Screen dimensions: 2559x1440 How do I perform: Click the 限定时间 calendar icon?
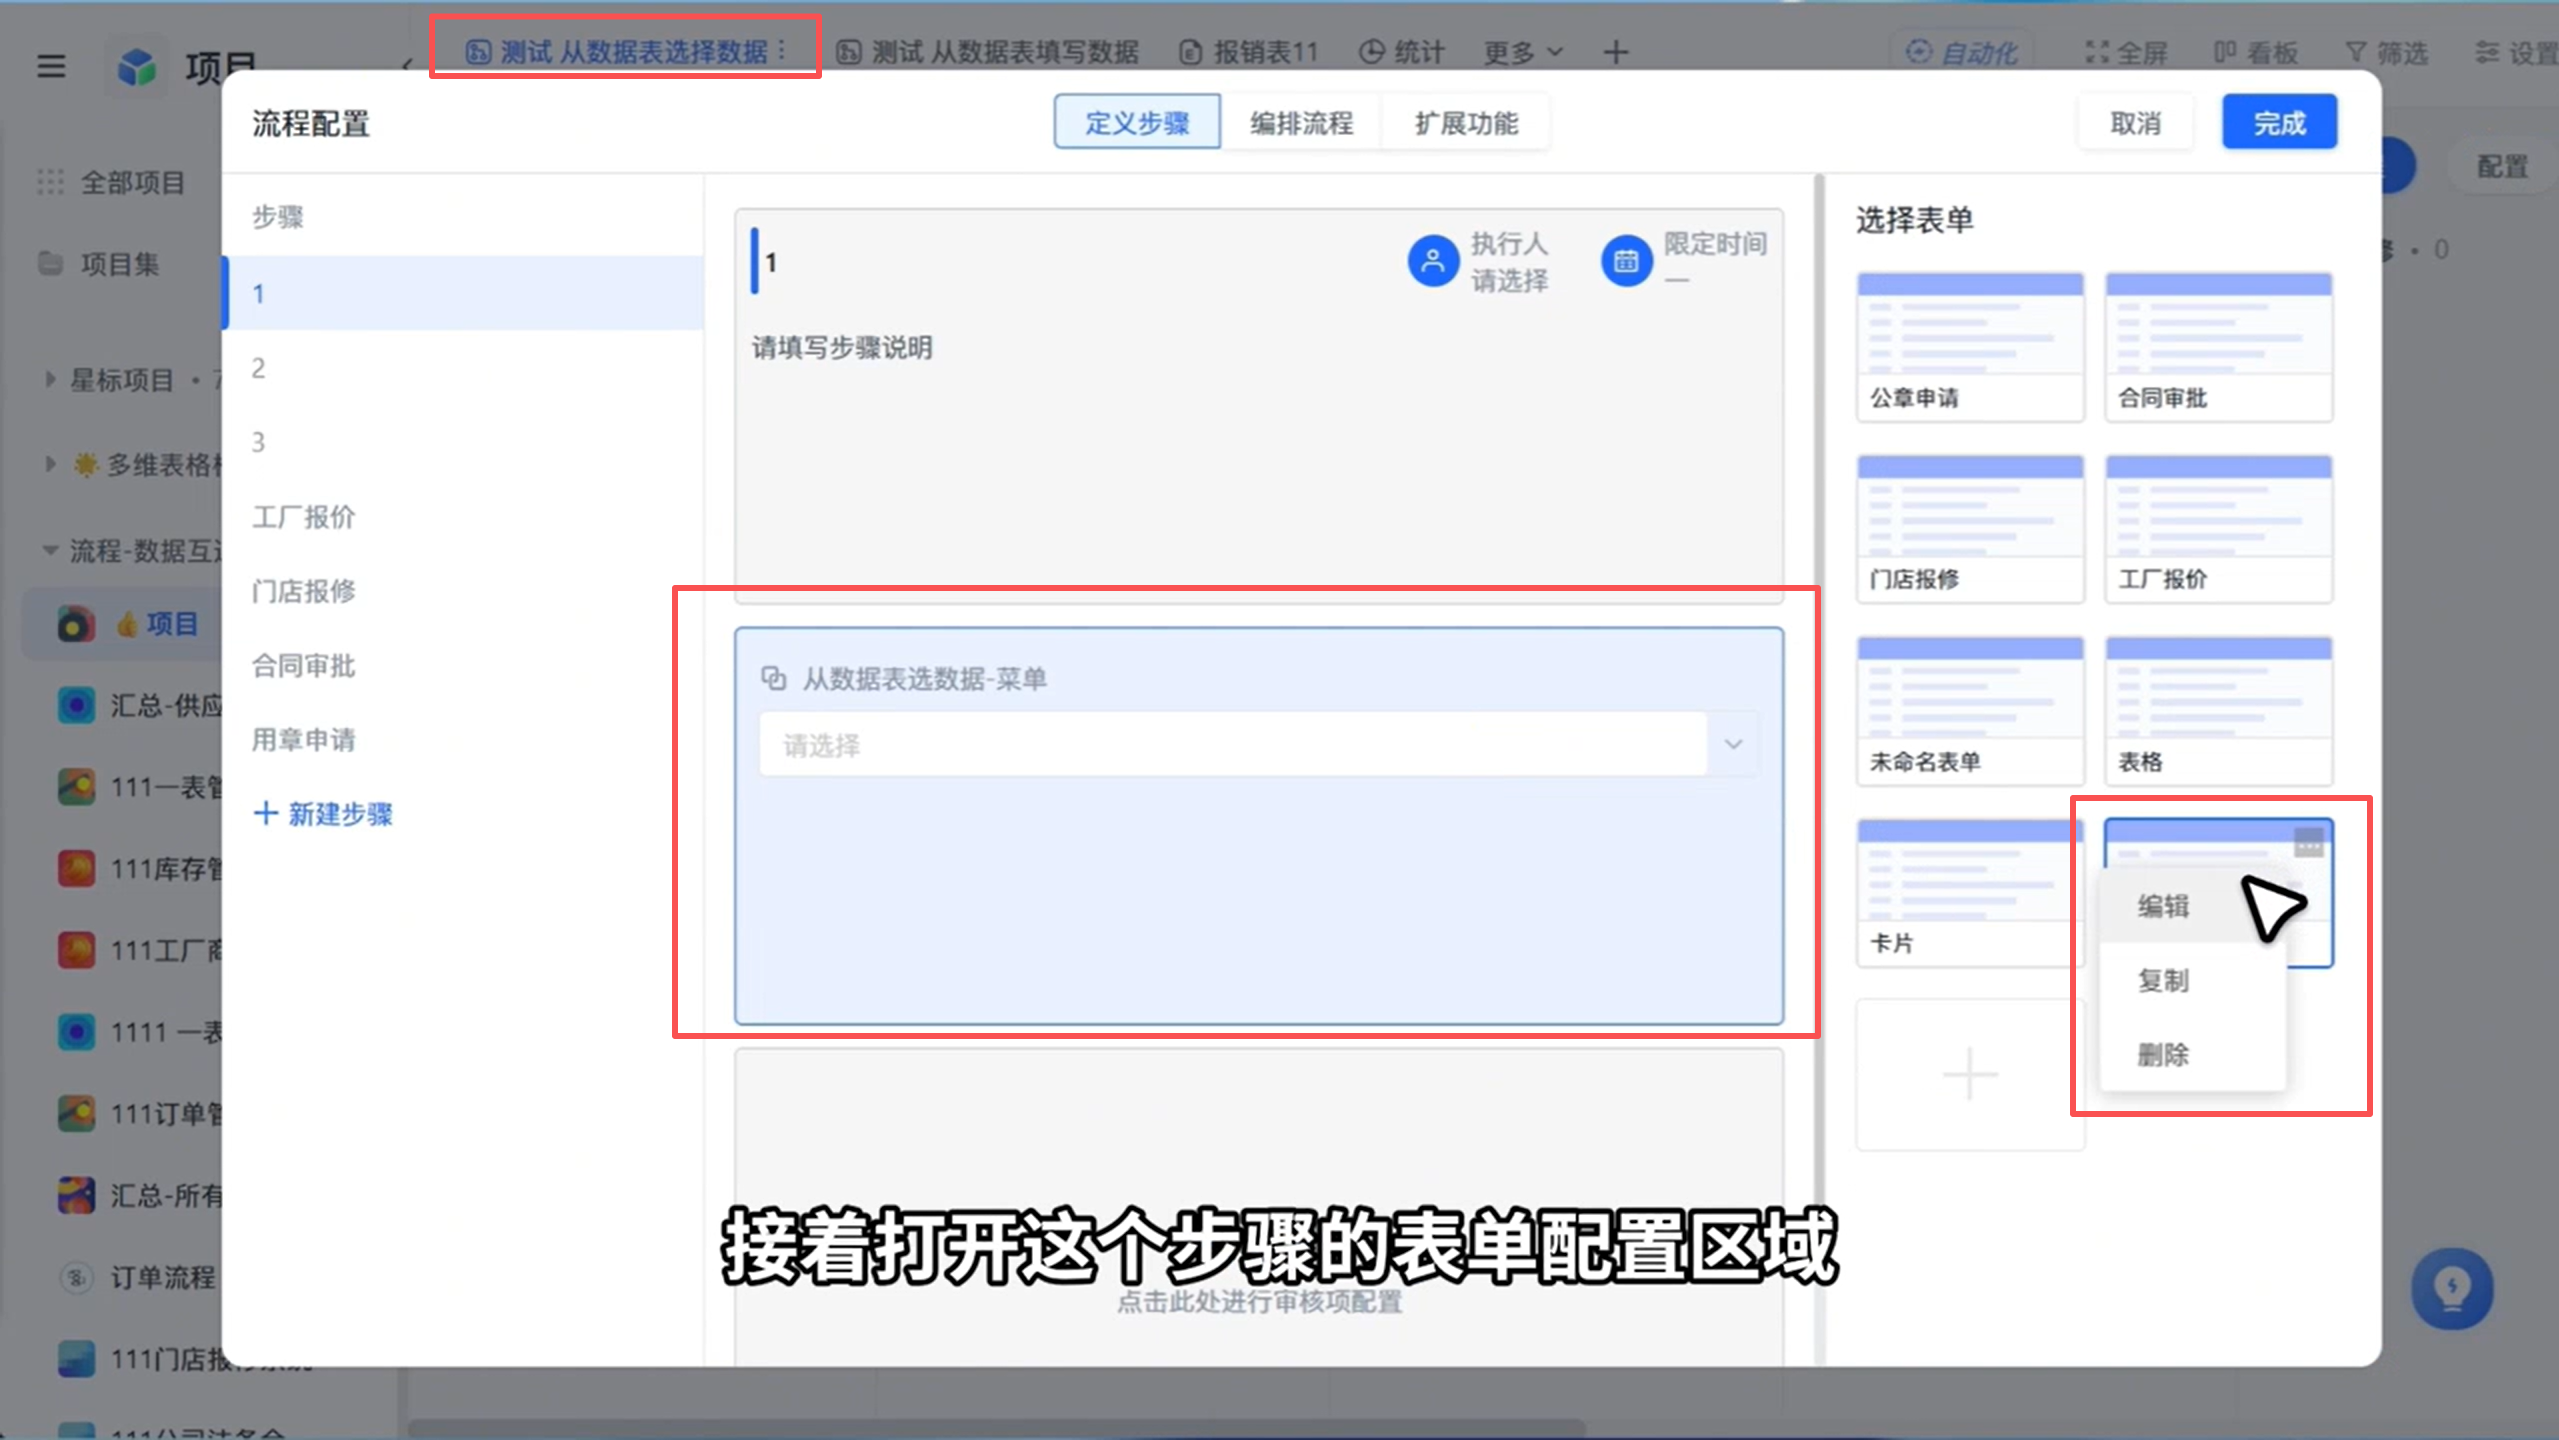click(1626, 261)
